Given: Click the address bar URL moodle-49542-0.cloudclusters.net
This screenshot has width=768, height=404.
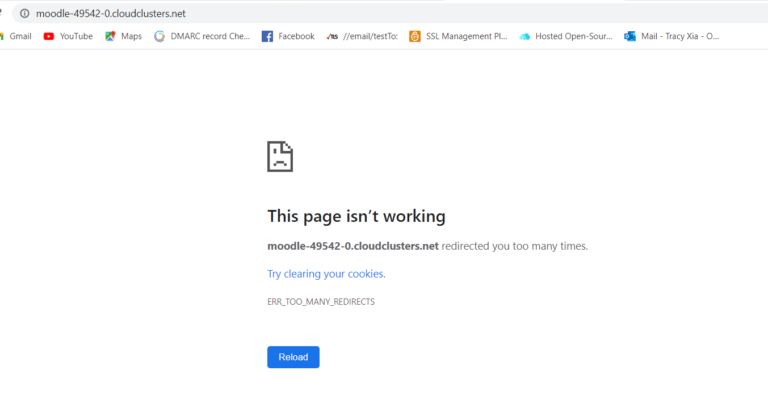Looking at the screenshot, I should tap(111, 14).
